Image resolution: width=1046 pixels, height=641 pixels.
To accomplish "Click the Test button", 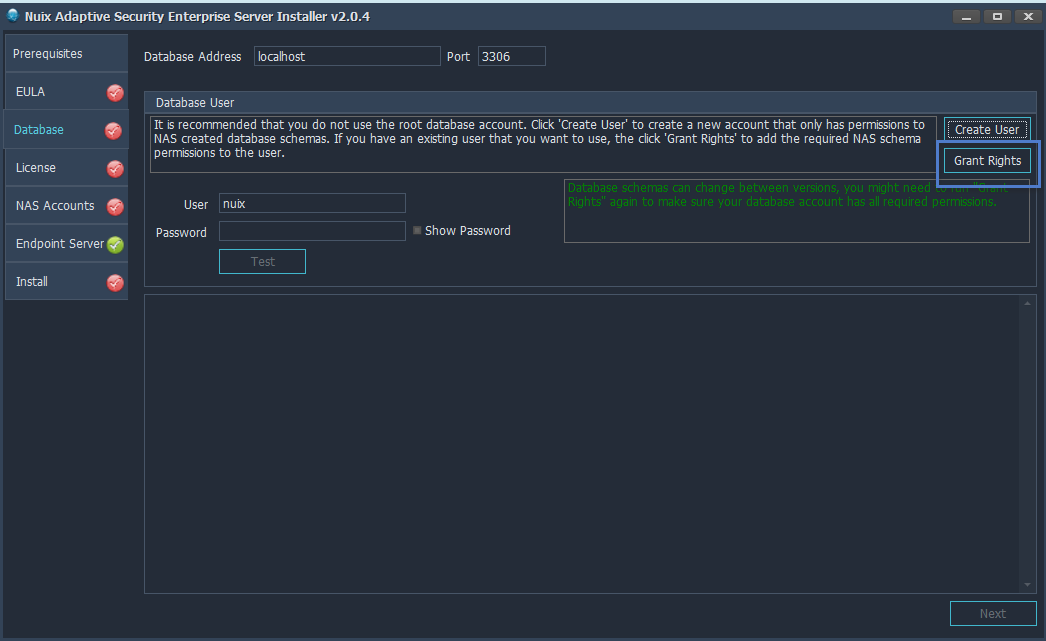I will pos(262,261).
